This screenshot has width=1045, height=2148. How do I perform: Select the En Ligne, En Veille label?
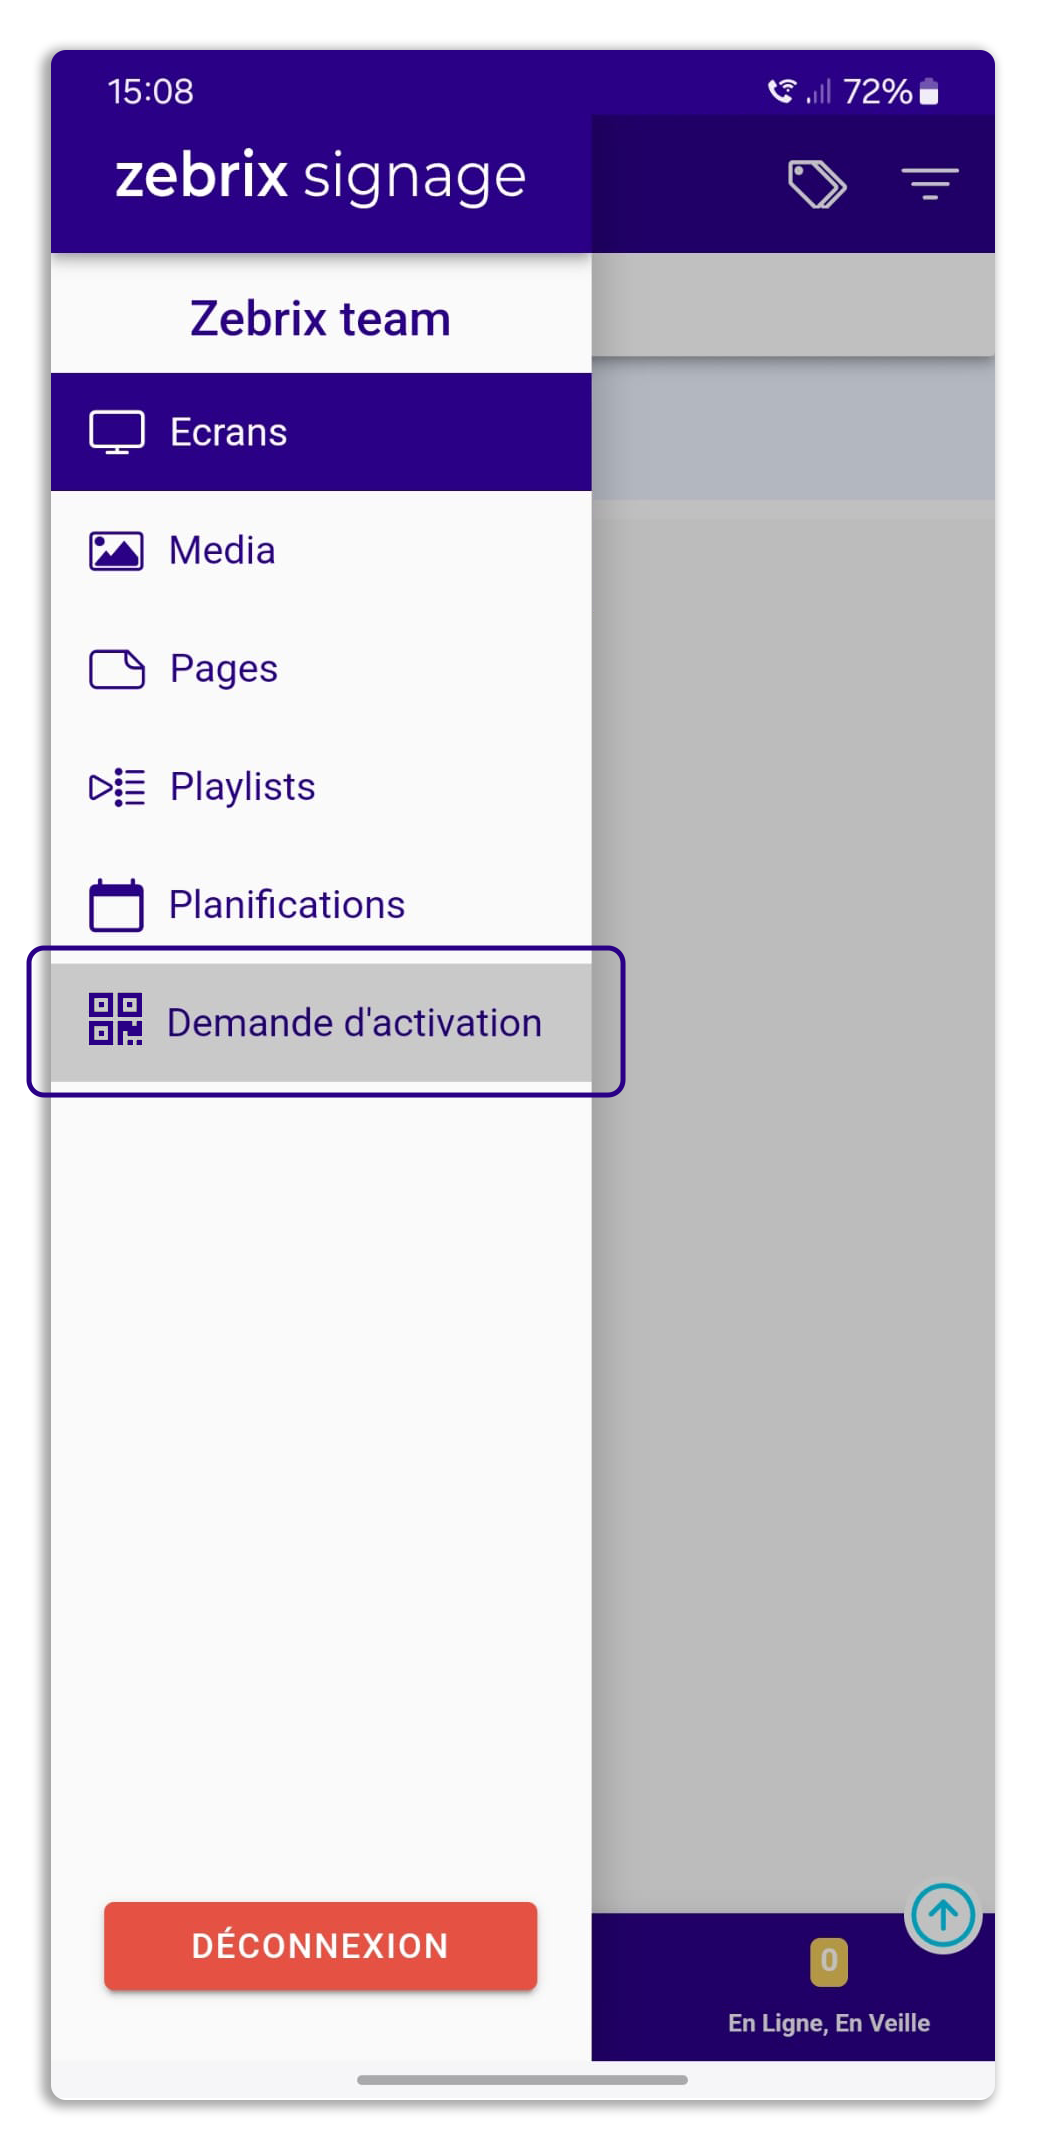(828, 2023)
